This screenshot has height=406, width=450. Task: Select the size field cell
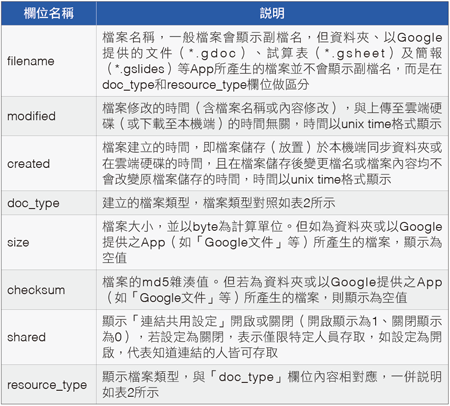tap(49, 242)
